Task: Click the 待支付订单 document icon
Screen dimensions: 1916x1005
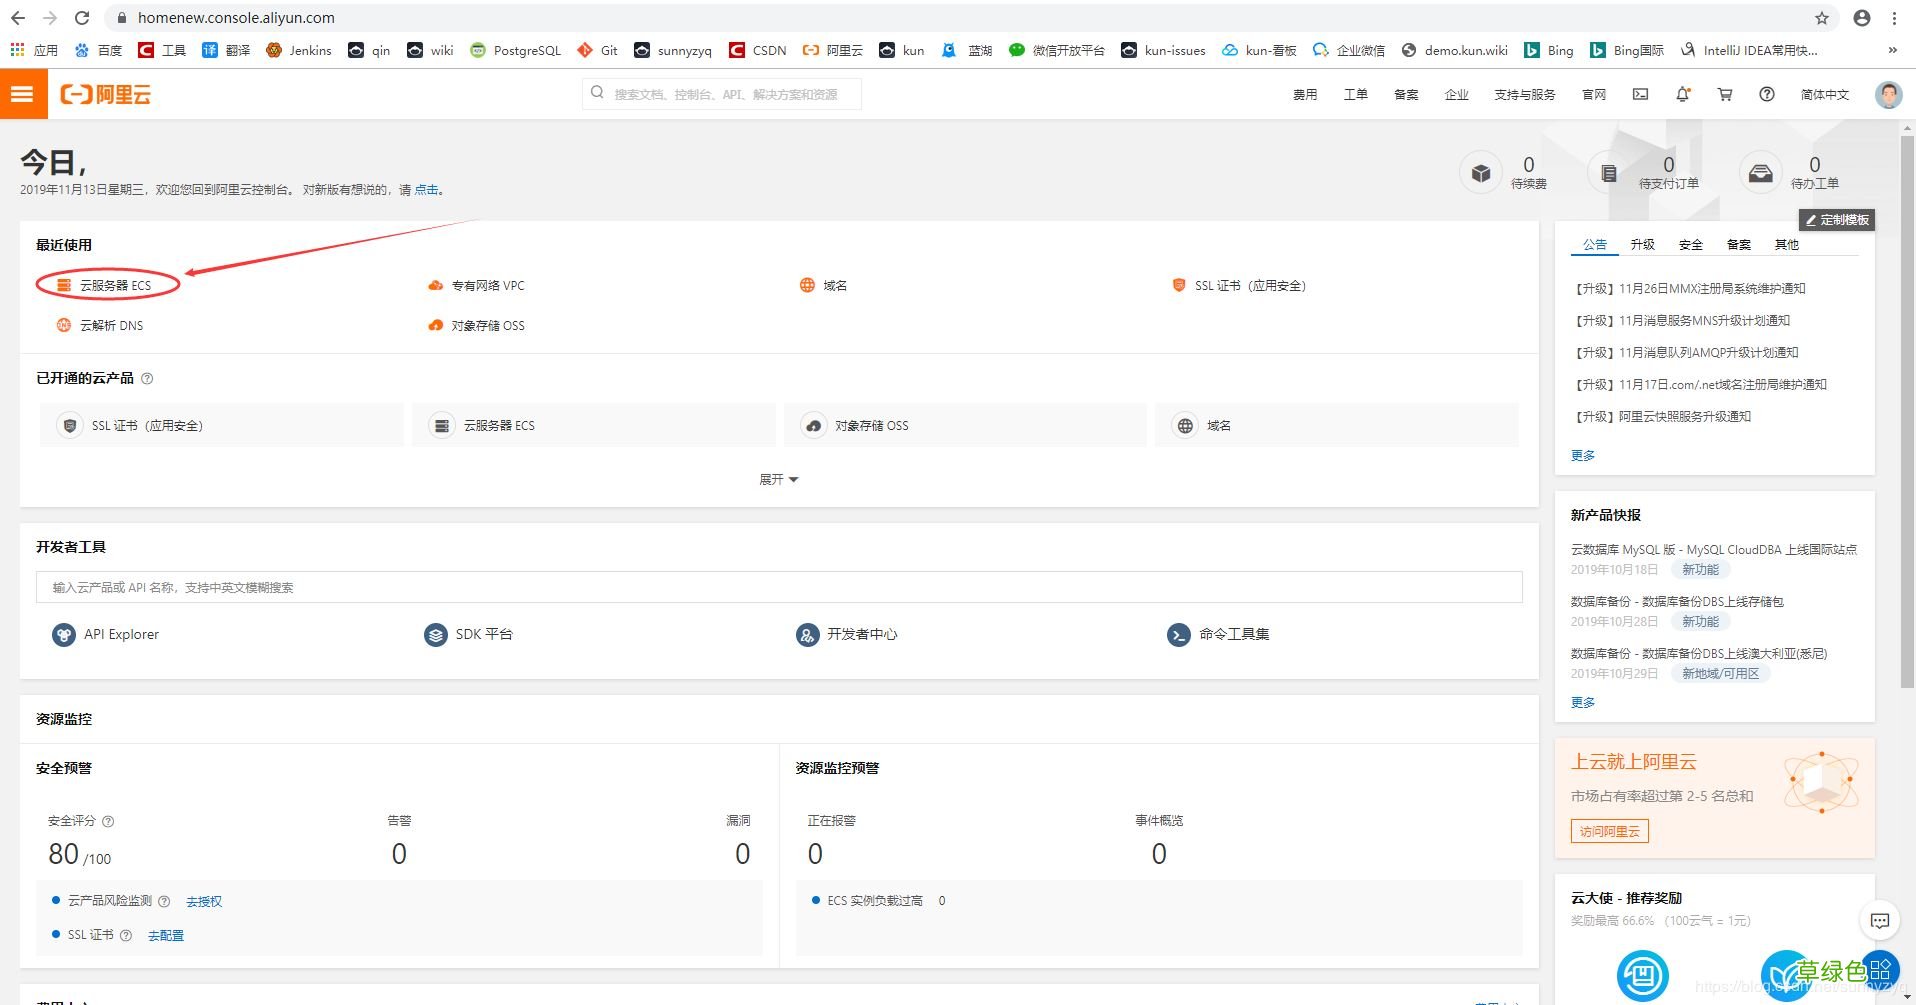Action: click(x=1608, y=173)
